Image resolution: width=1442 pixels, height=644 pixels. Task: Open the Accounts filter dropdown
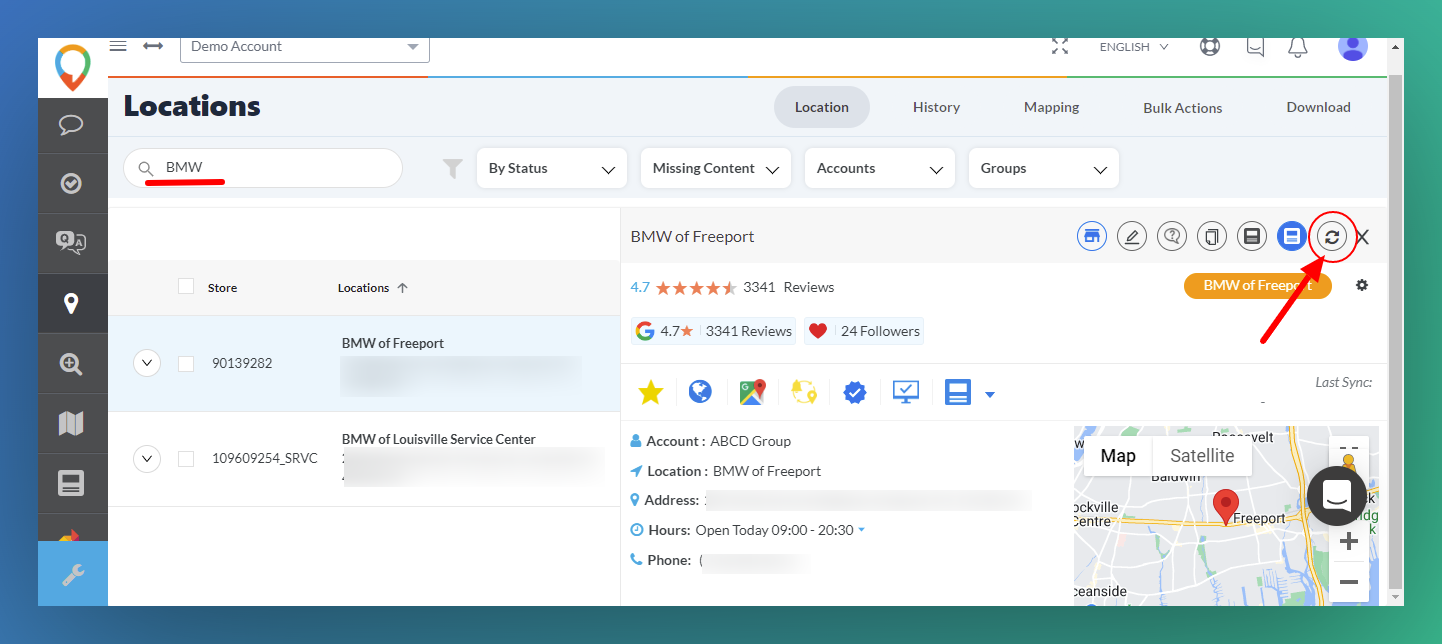point(880,168)
